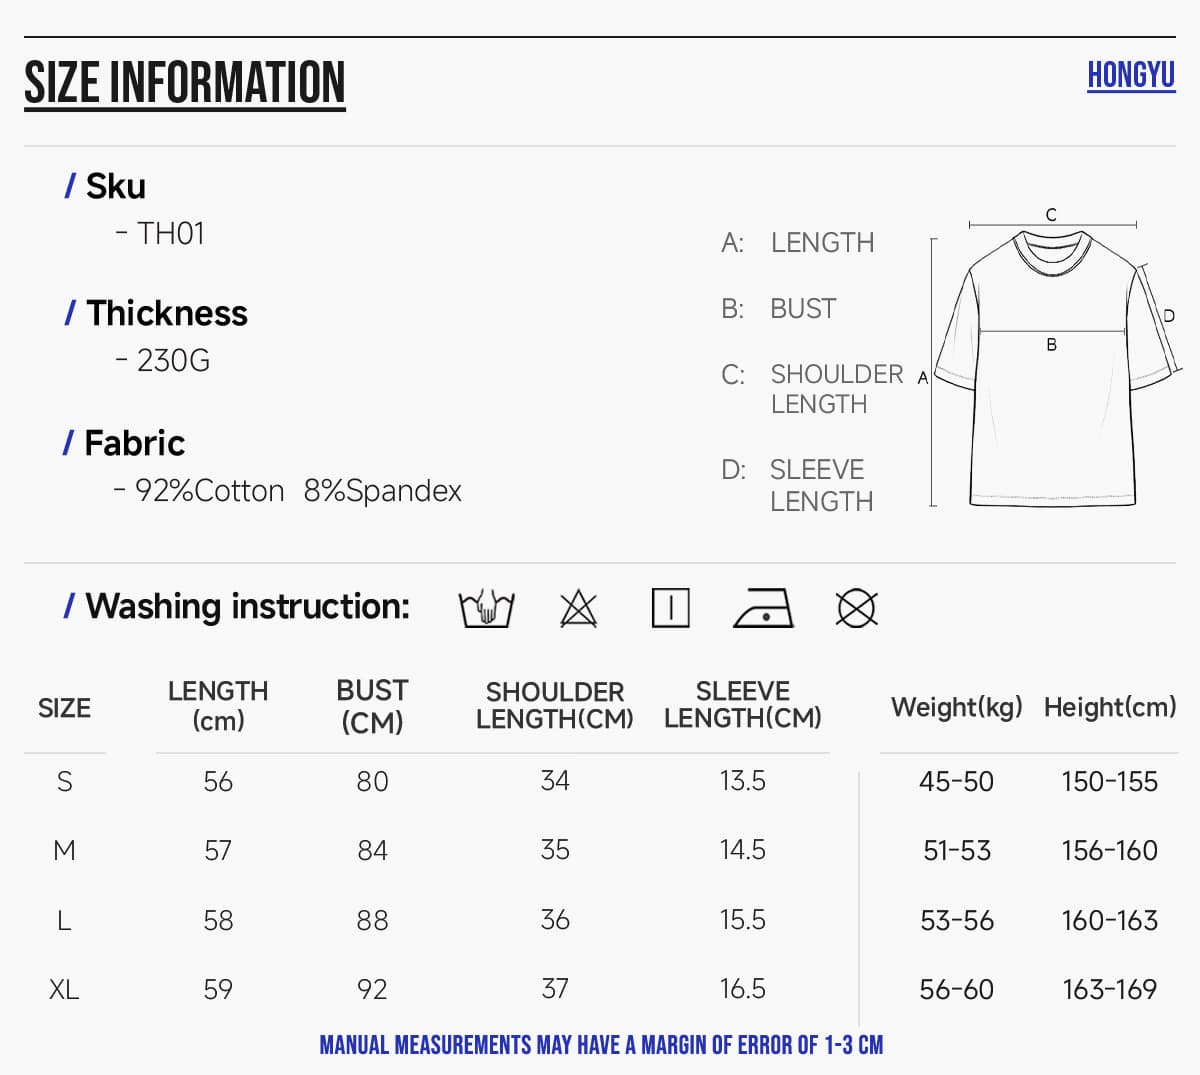
Task: Click the SIZE column header
Action: point(64,708)
